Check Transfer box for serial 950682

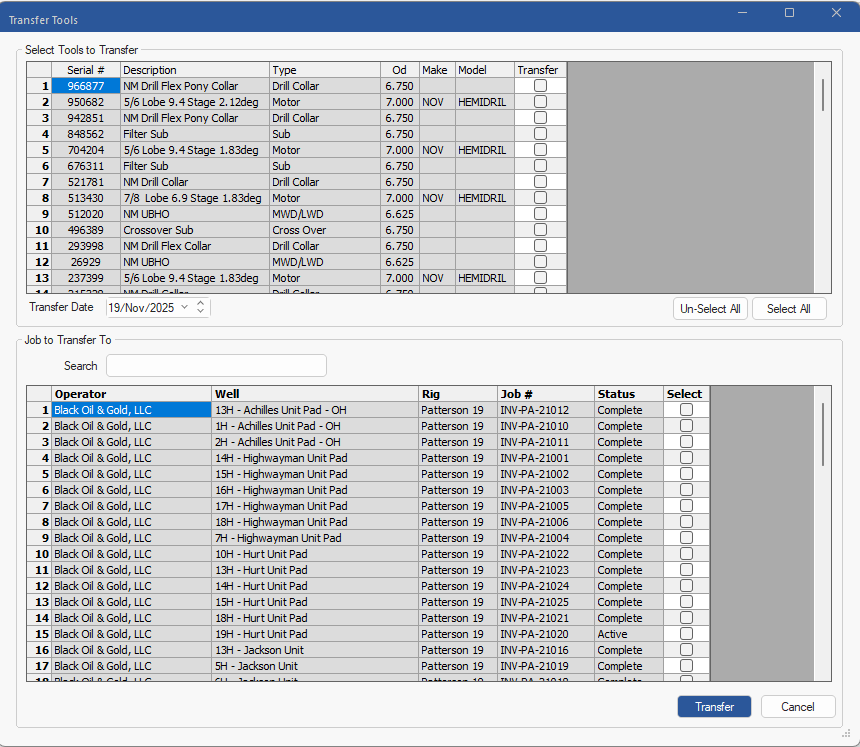coord(540,101)
